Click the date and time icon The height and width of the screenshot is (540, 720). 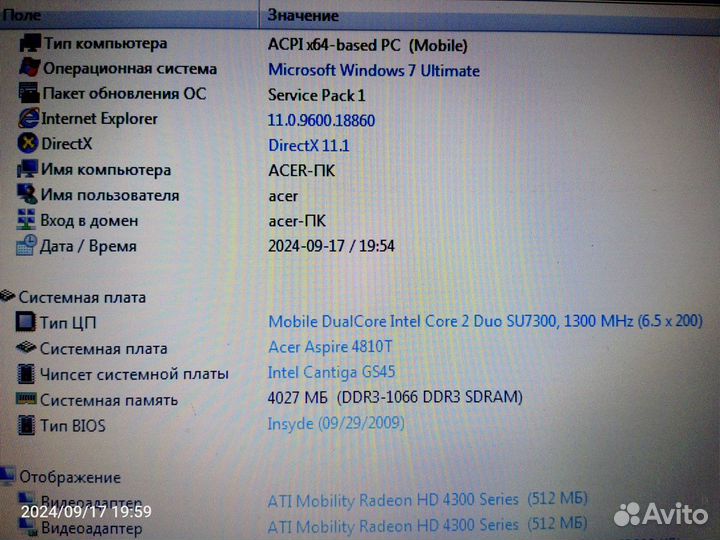26,245
